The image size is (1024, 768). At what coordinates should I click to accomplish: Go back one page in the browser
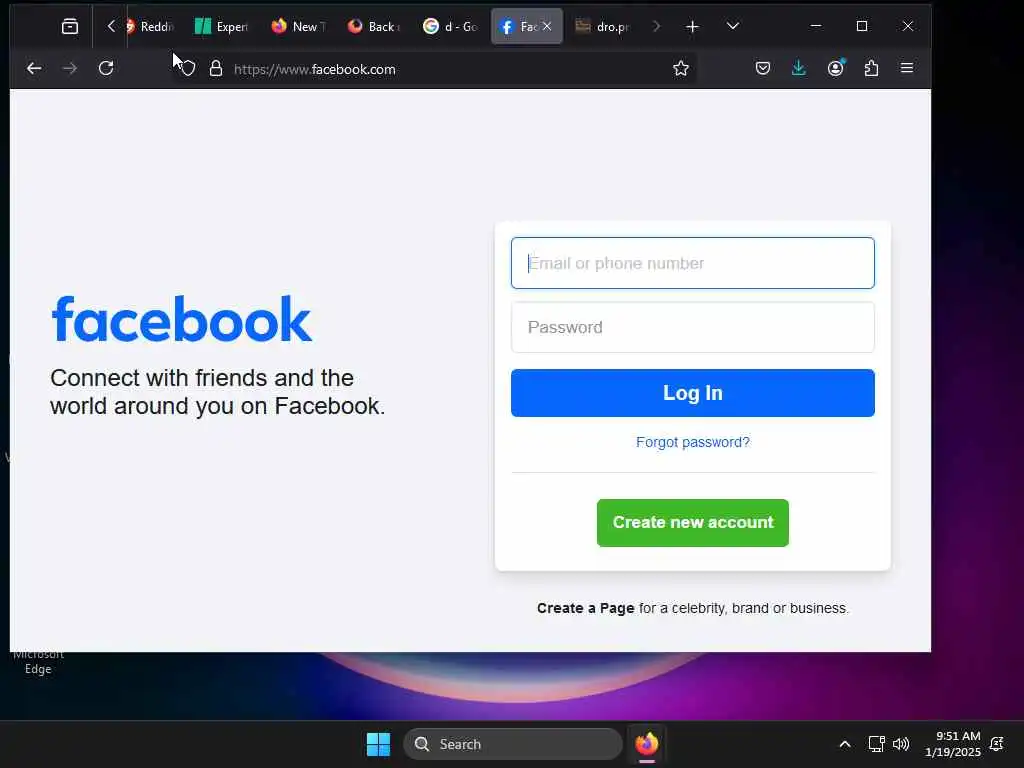pyautogui.click(x=34, y=69)
